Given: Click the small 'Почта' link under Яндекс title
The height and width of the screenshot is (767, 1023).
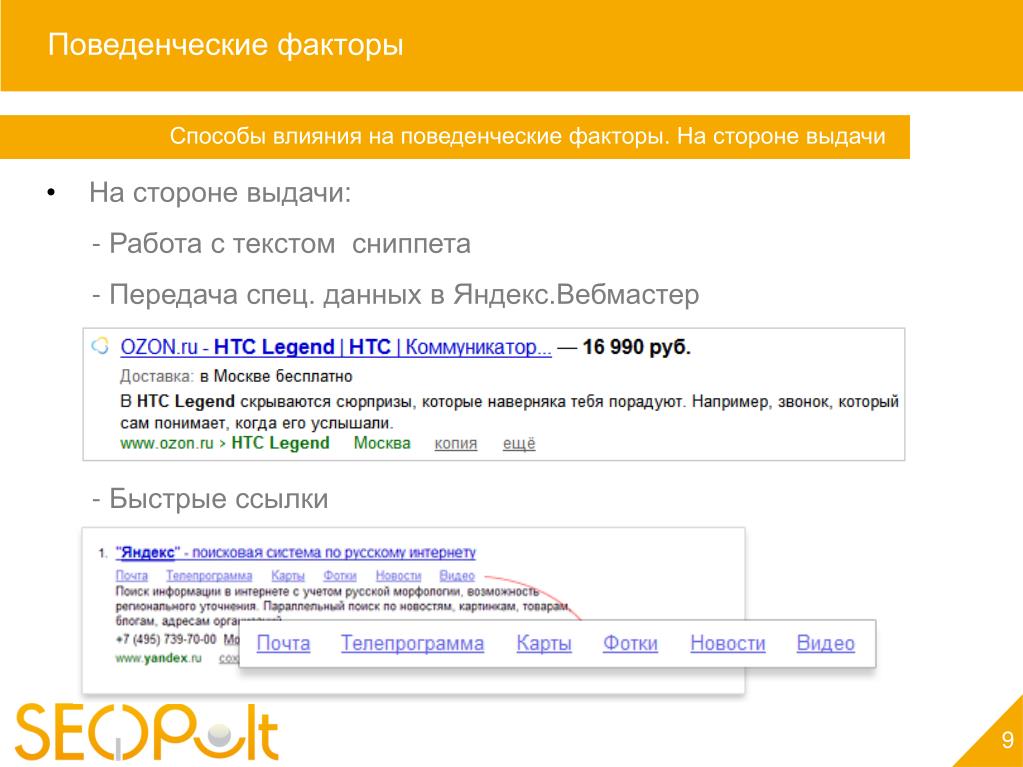Looking at the screenshot, I should [x=132, y=576].
